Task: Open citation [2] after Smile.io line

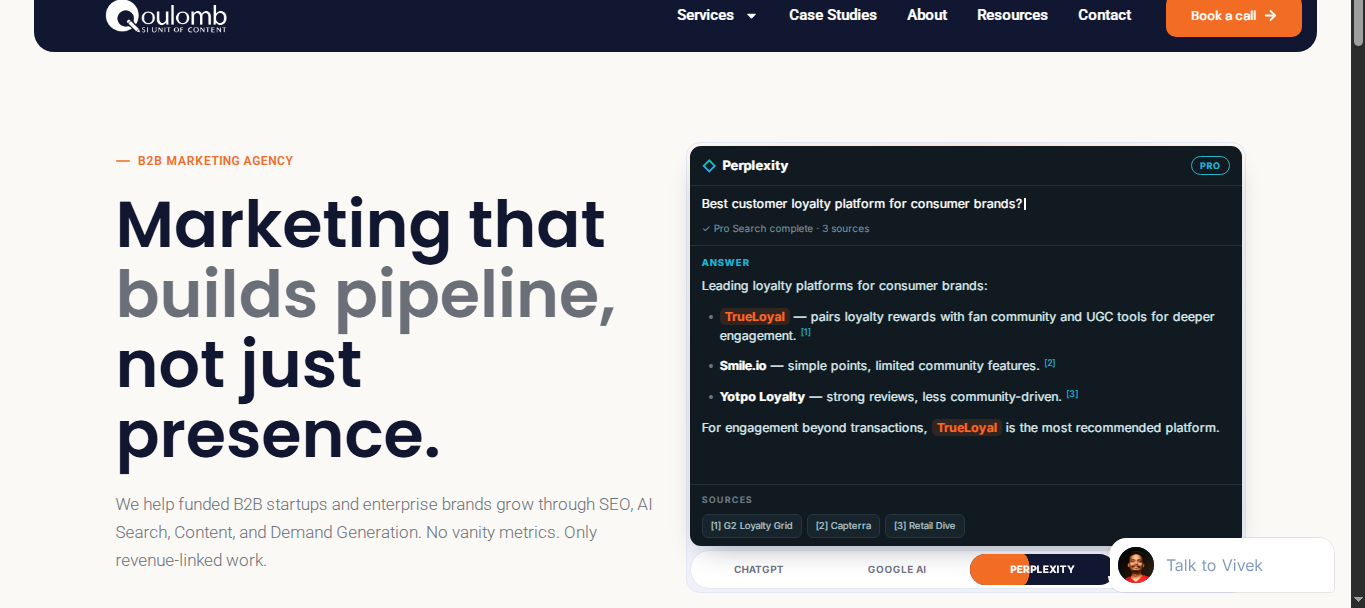Action: pos(1050,362)
